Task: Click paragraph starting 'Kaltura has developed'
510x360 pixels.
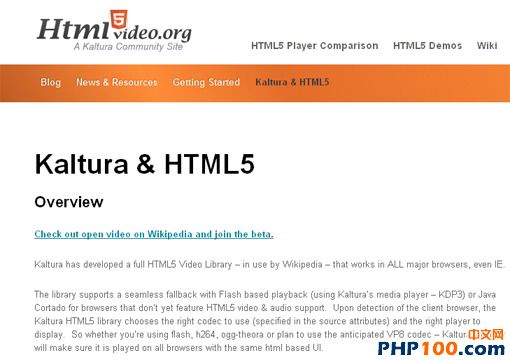Action: [269, 265]
